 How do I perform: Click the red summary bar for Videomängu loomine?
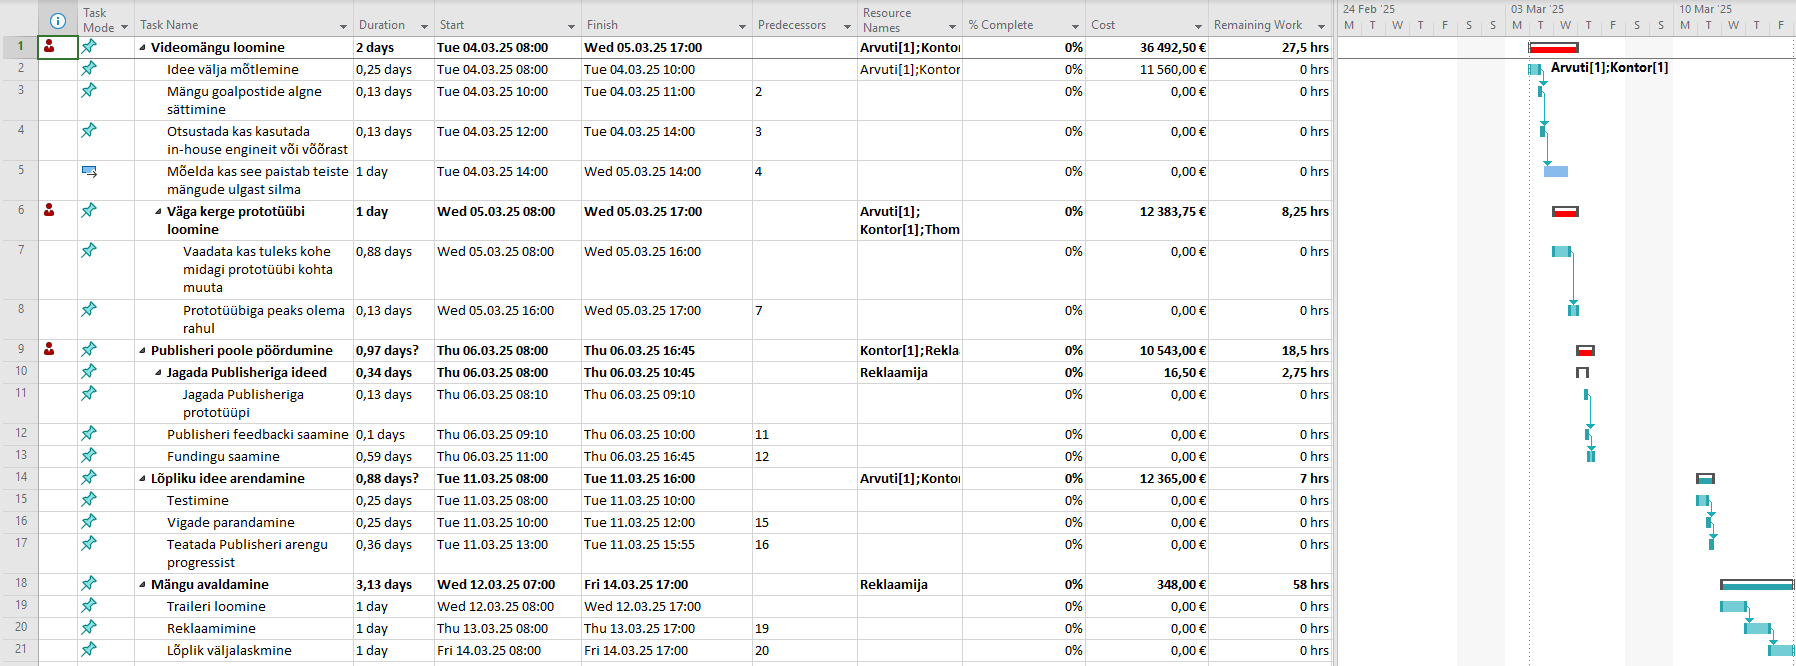coord(1553,48)
